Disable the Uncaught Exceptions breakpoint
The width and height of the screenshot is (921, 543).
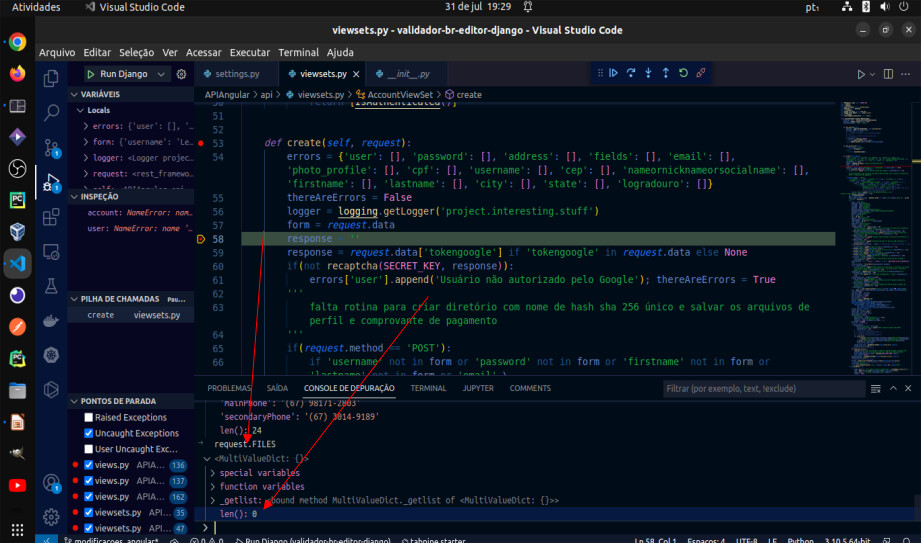click(x=89, y=433)
